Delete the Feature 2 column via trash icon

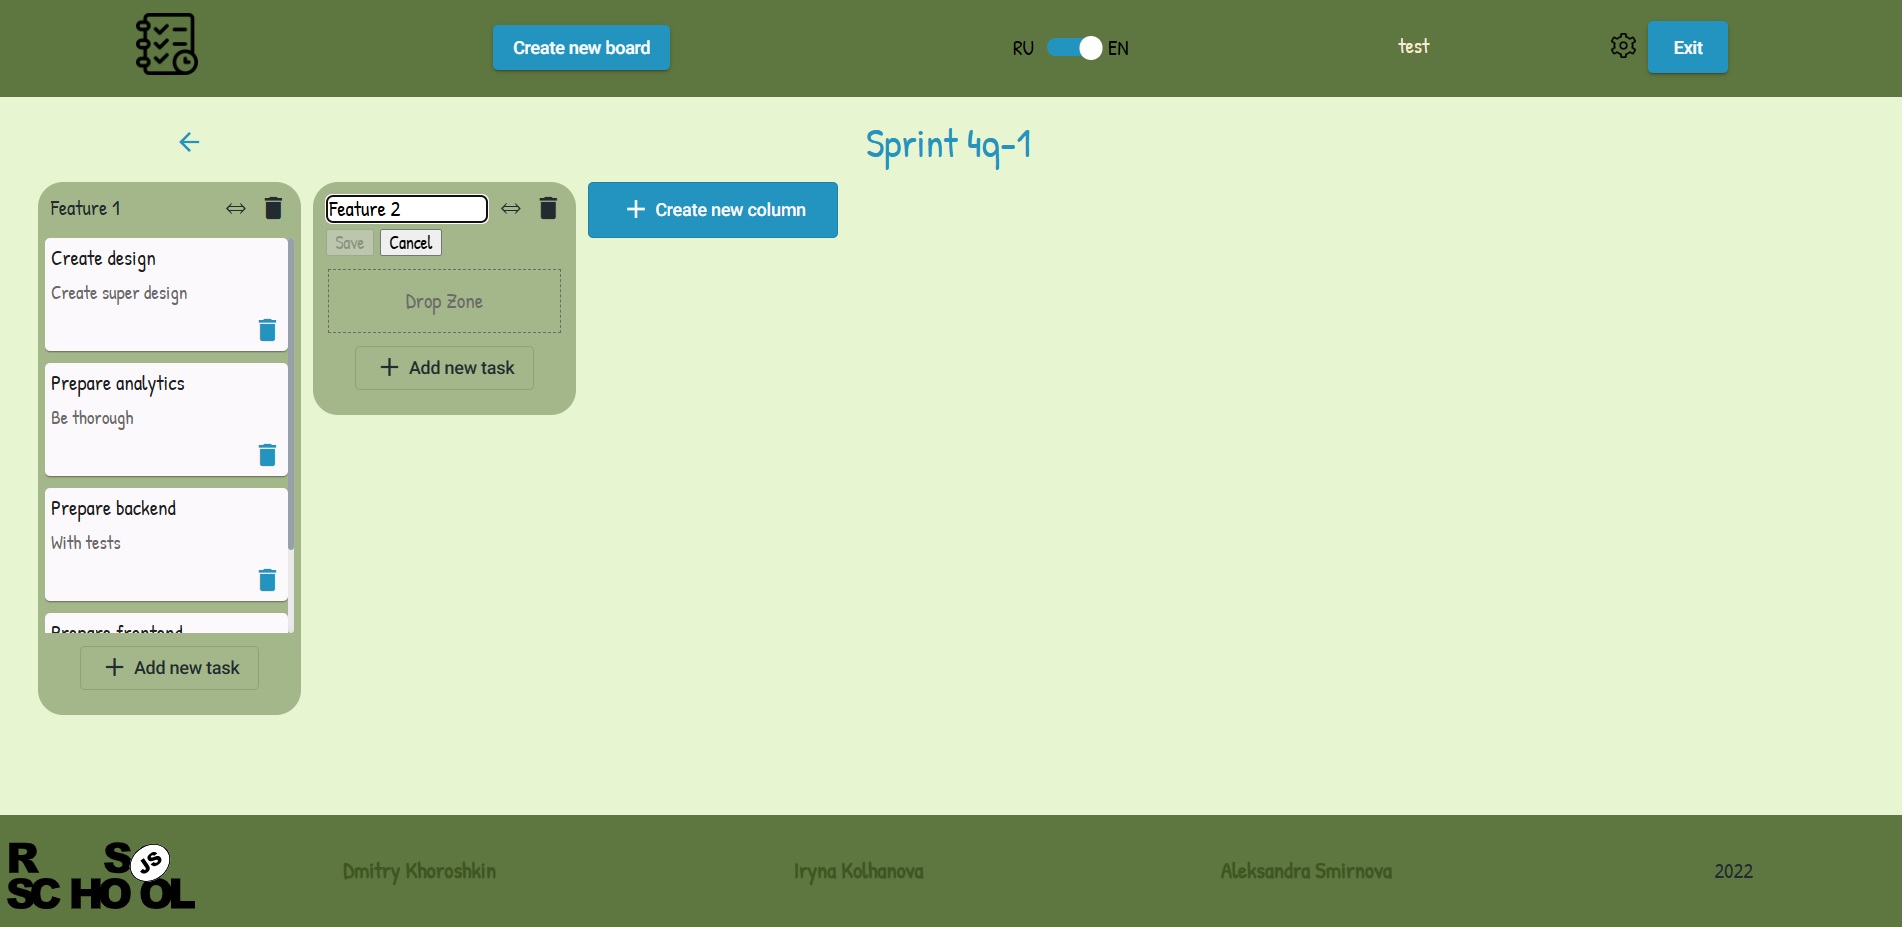(x=548, y=208)
